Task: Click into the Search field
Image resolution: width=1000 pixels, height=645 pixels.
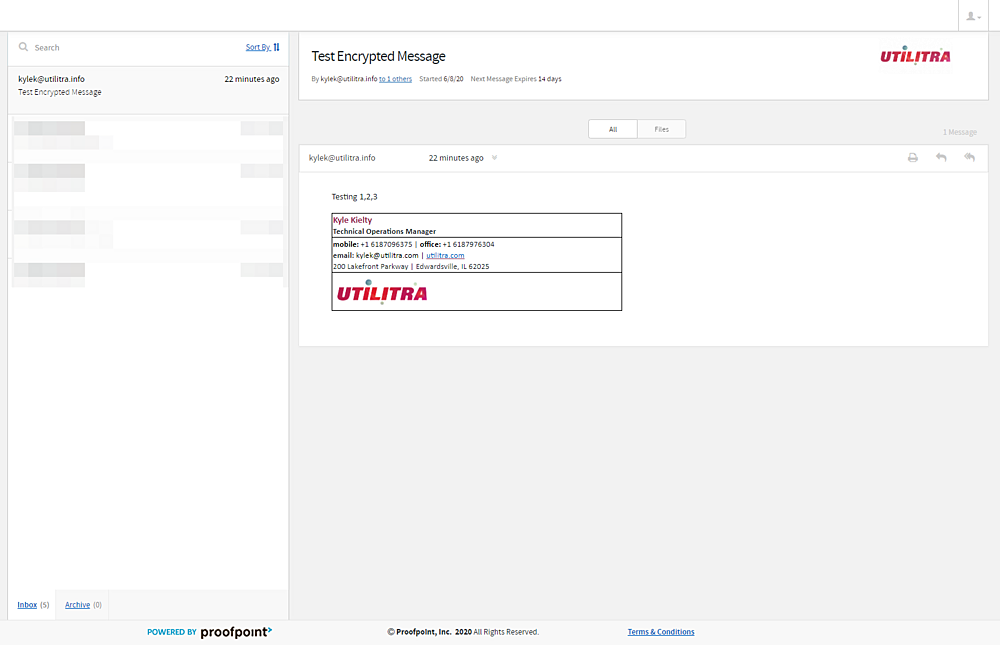Action: tap(130, 47)
